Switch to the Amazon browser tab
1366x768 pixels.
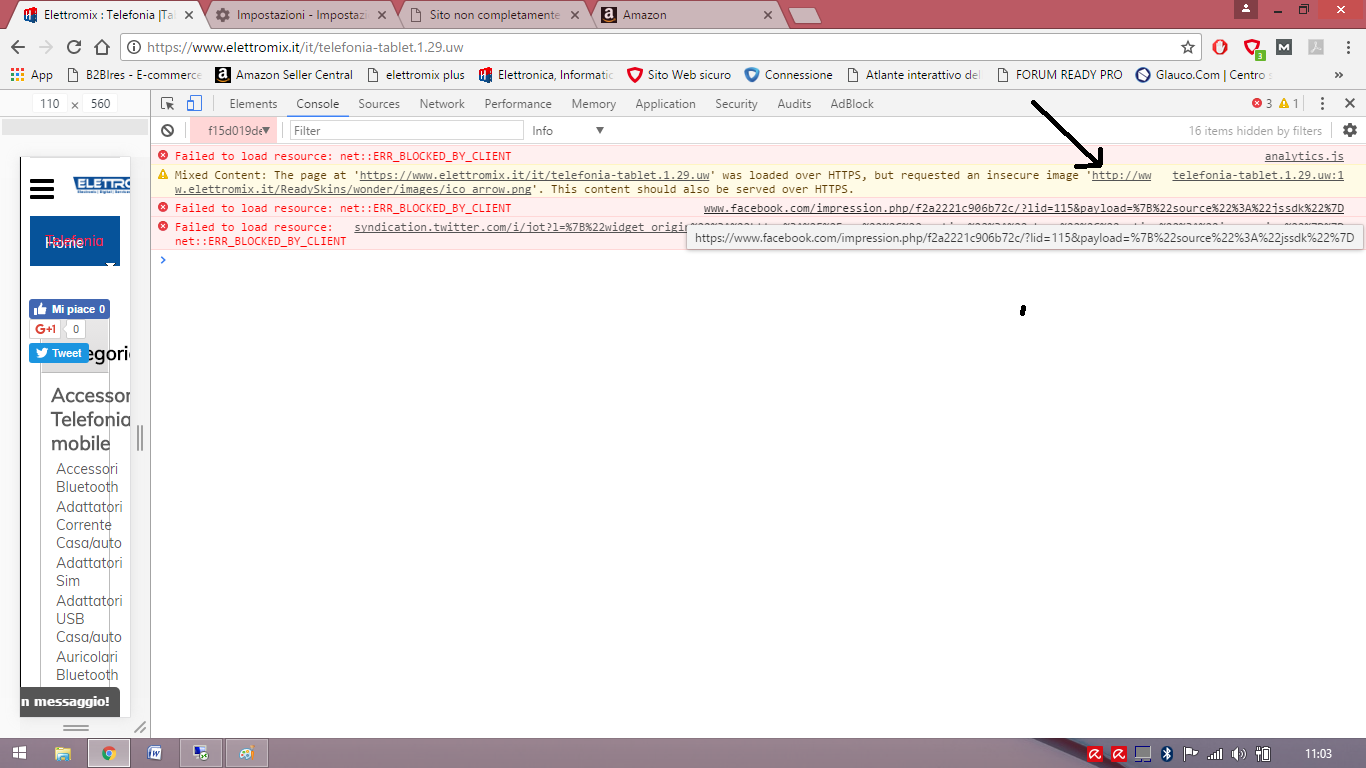pyautogui.click(x=688, y=15)
